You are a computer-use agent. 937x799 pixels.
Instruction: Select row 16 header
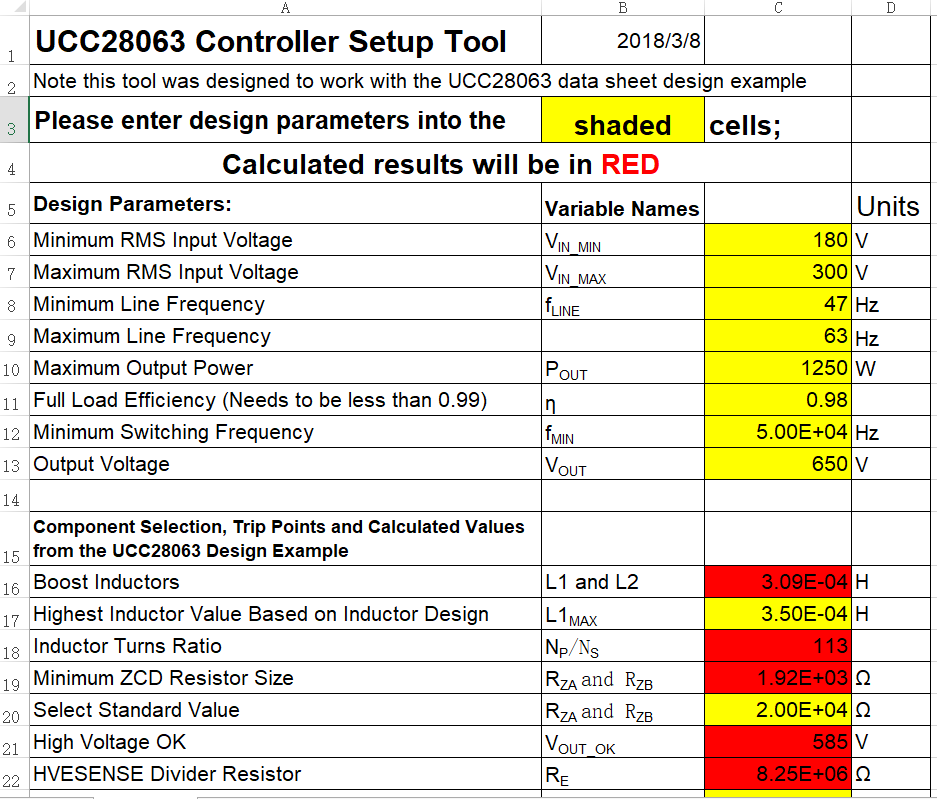(14, 581)
